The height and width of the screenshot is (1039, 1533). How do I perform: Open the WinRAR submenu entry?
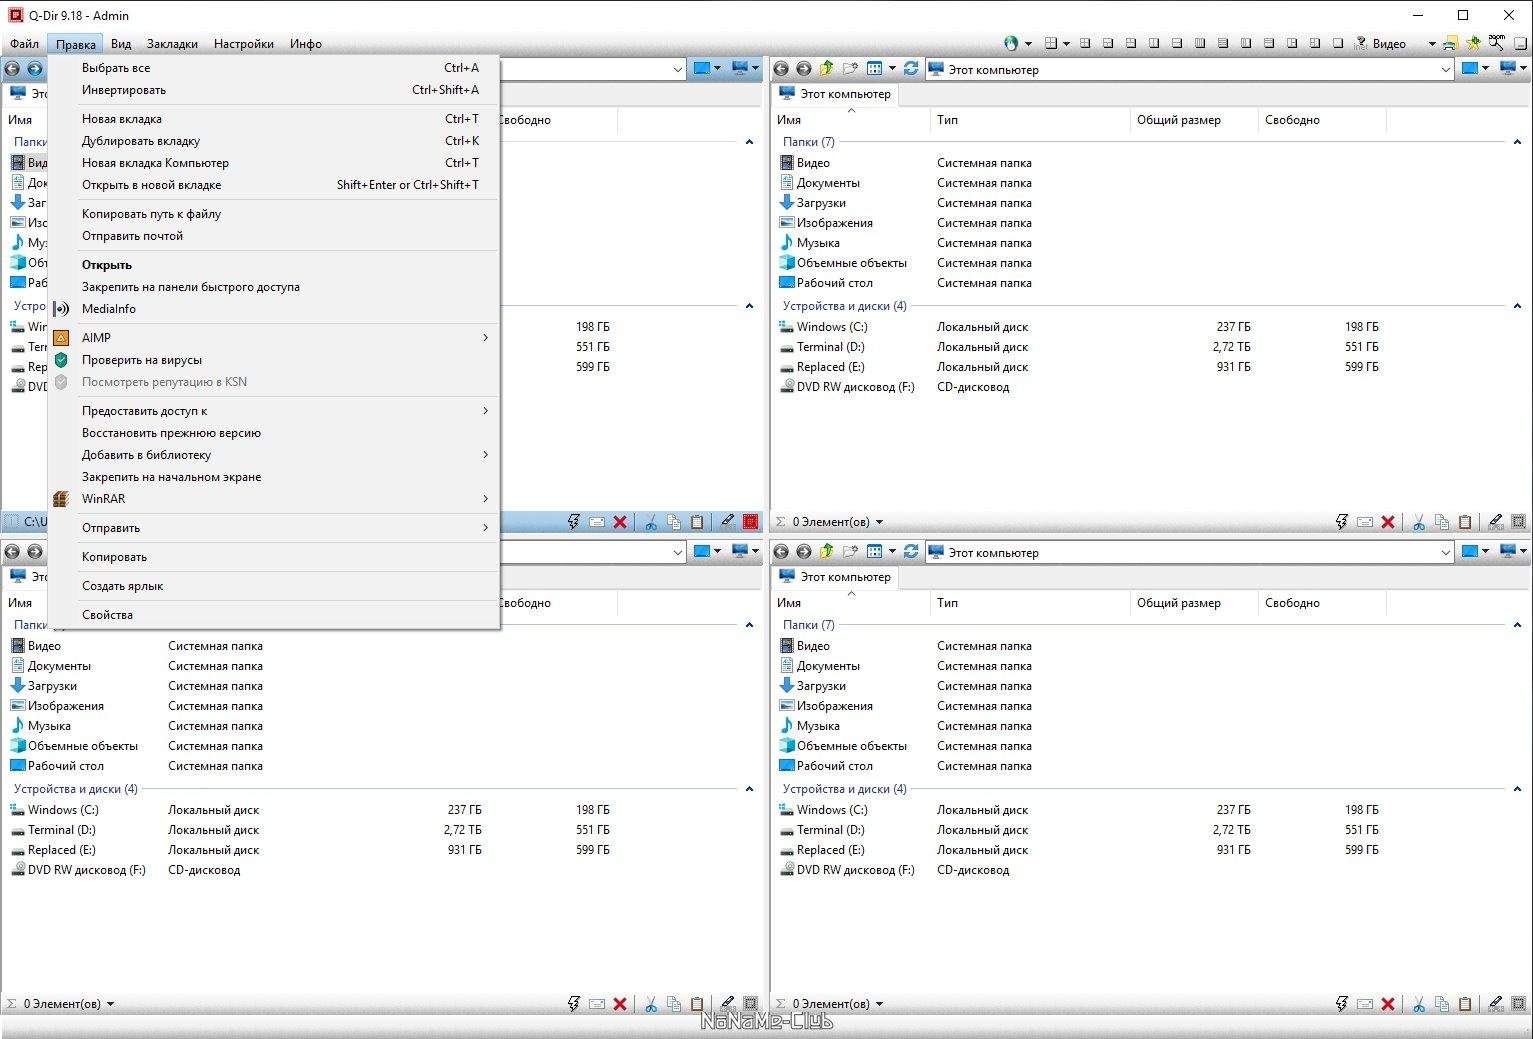[x=104, y=499]
